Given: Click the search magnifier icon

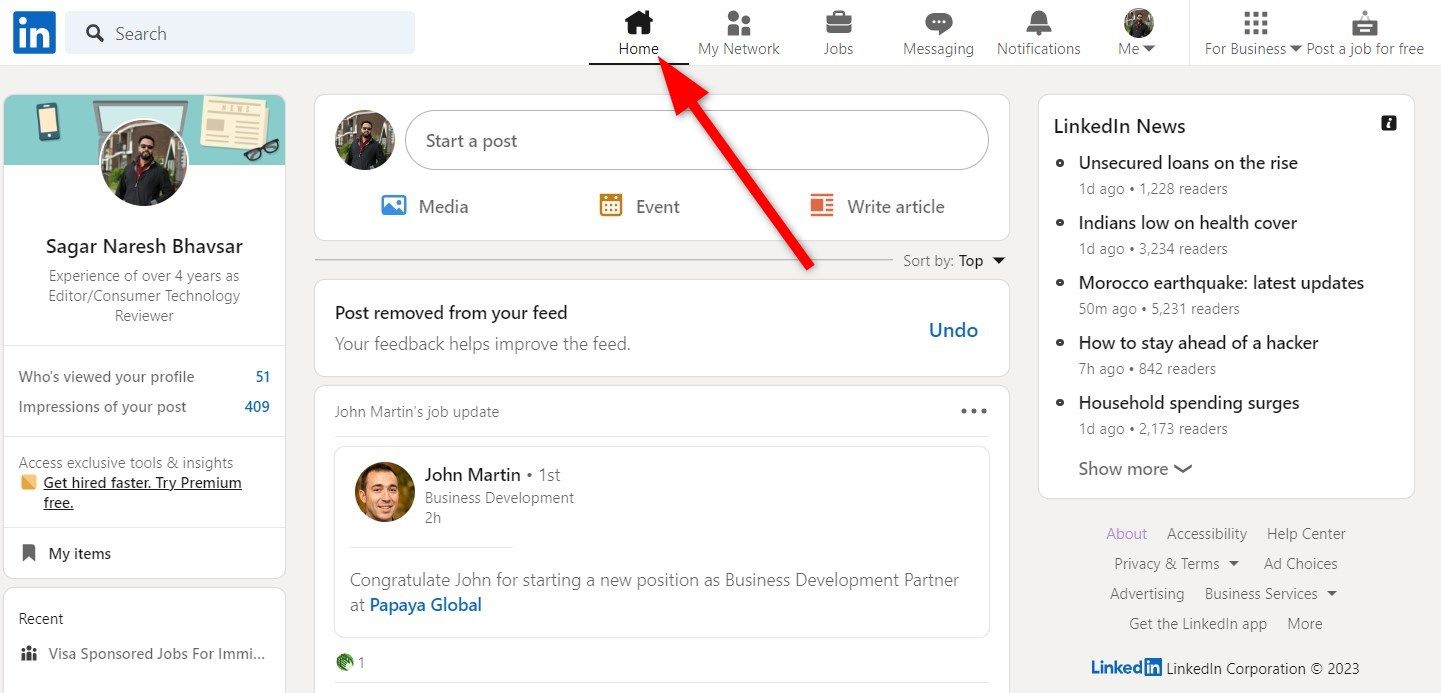Looking at the screenshot, I should 95,34.
